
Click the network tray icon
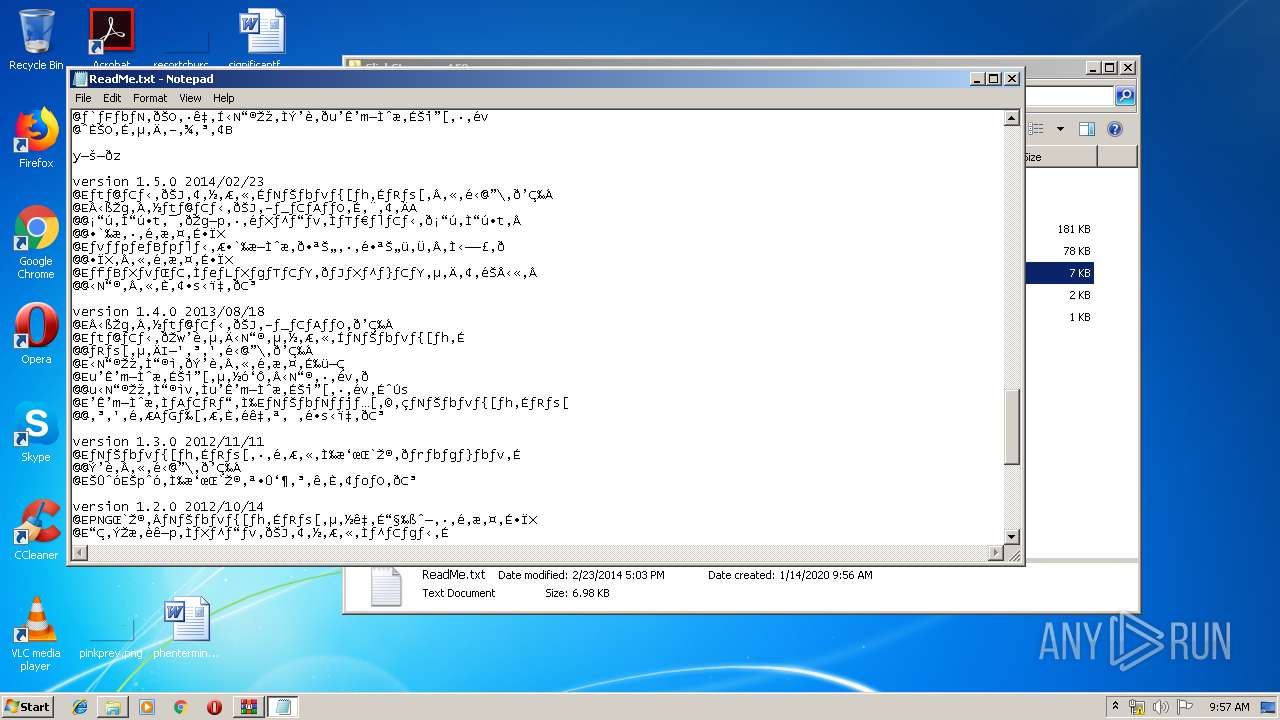1137,707
